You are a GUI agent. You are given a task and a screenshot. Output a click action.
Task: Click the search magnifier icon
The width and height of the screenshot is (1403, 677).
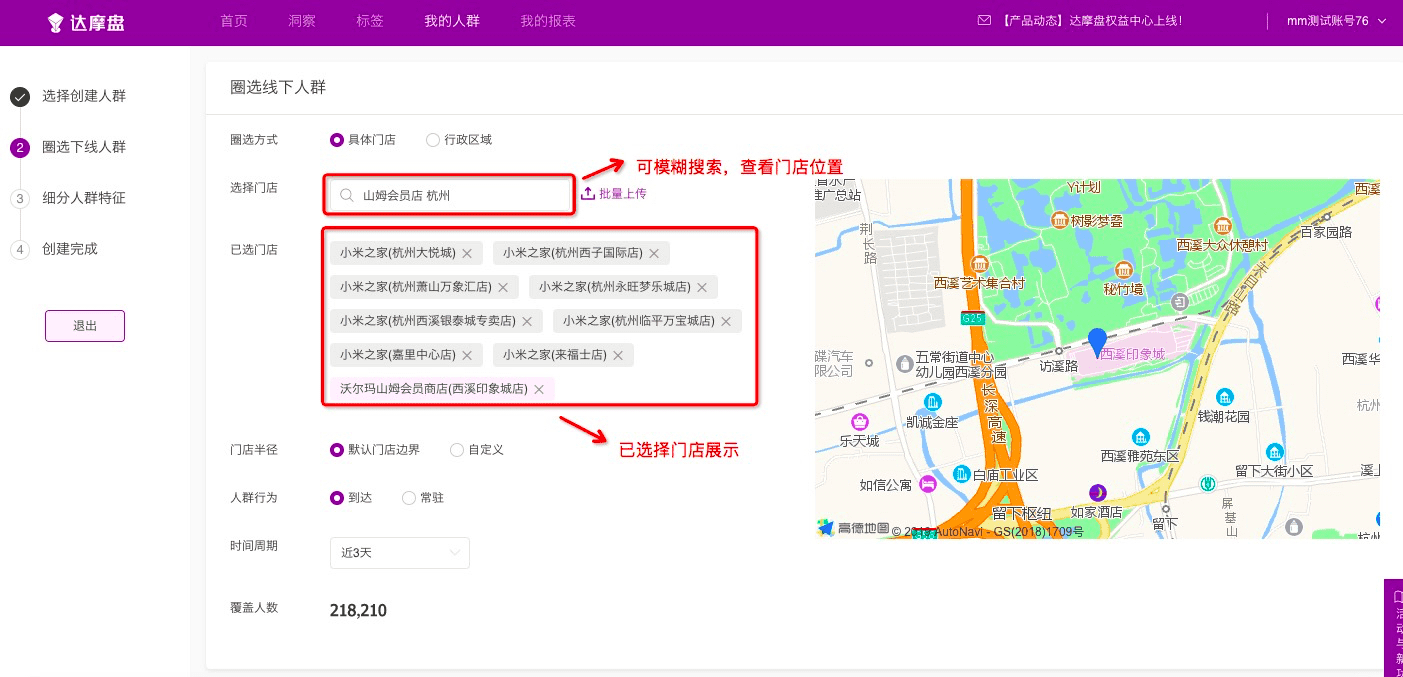tap(347, 195)
